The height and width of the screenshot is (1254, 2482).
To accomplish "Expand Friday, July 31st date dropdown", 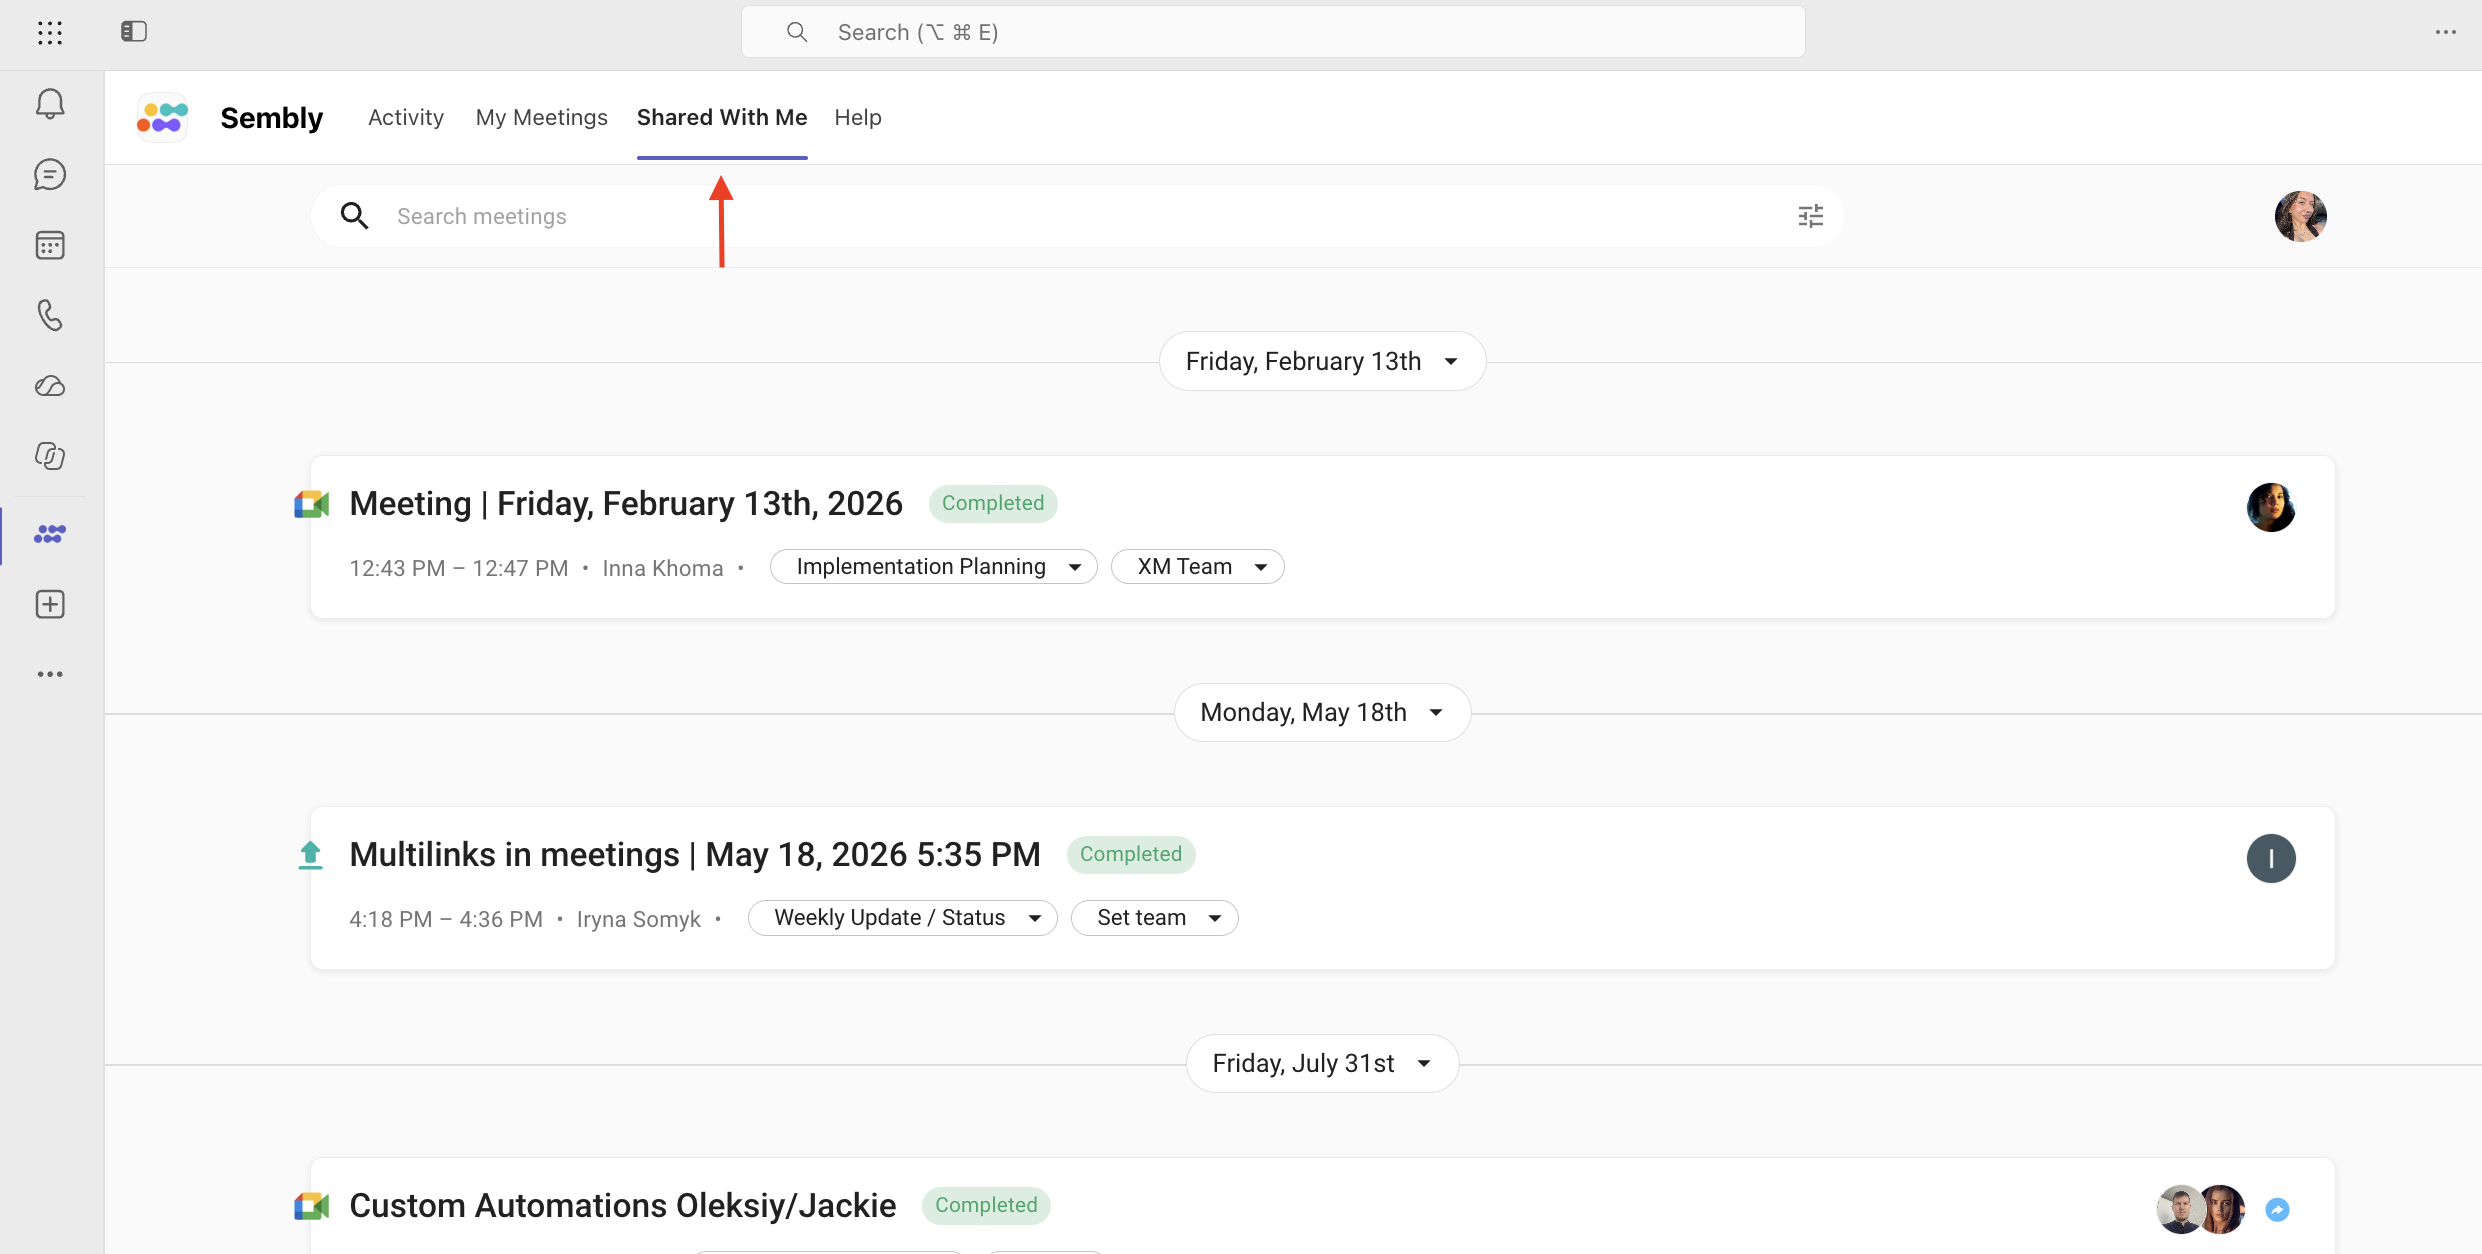I will pos(1322,1063).
